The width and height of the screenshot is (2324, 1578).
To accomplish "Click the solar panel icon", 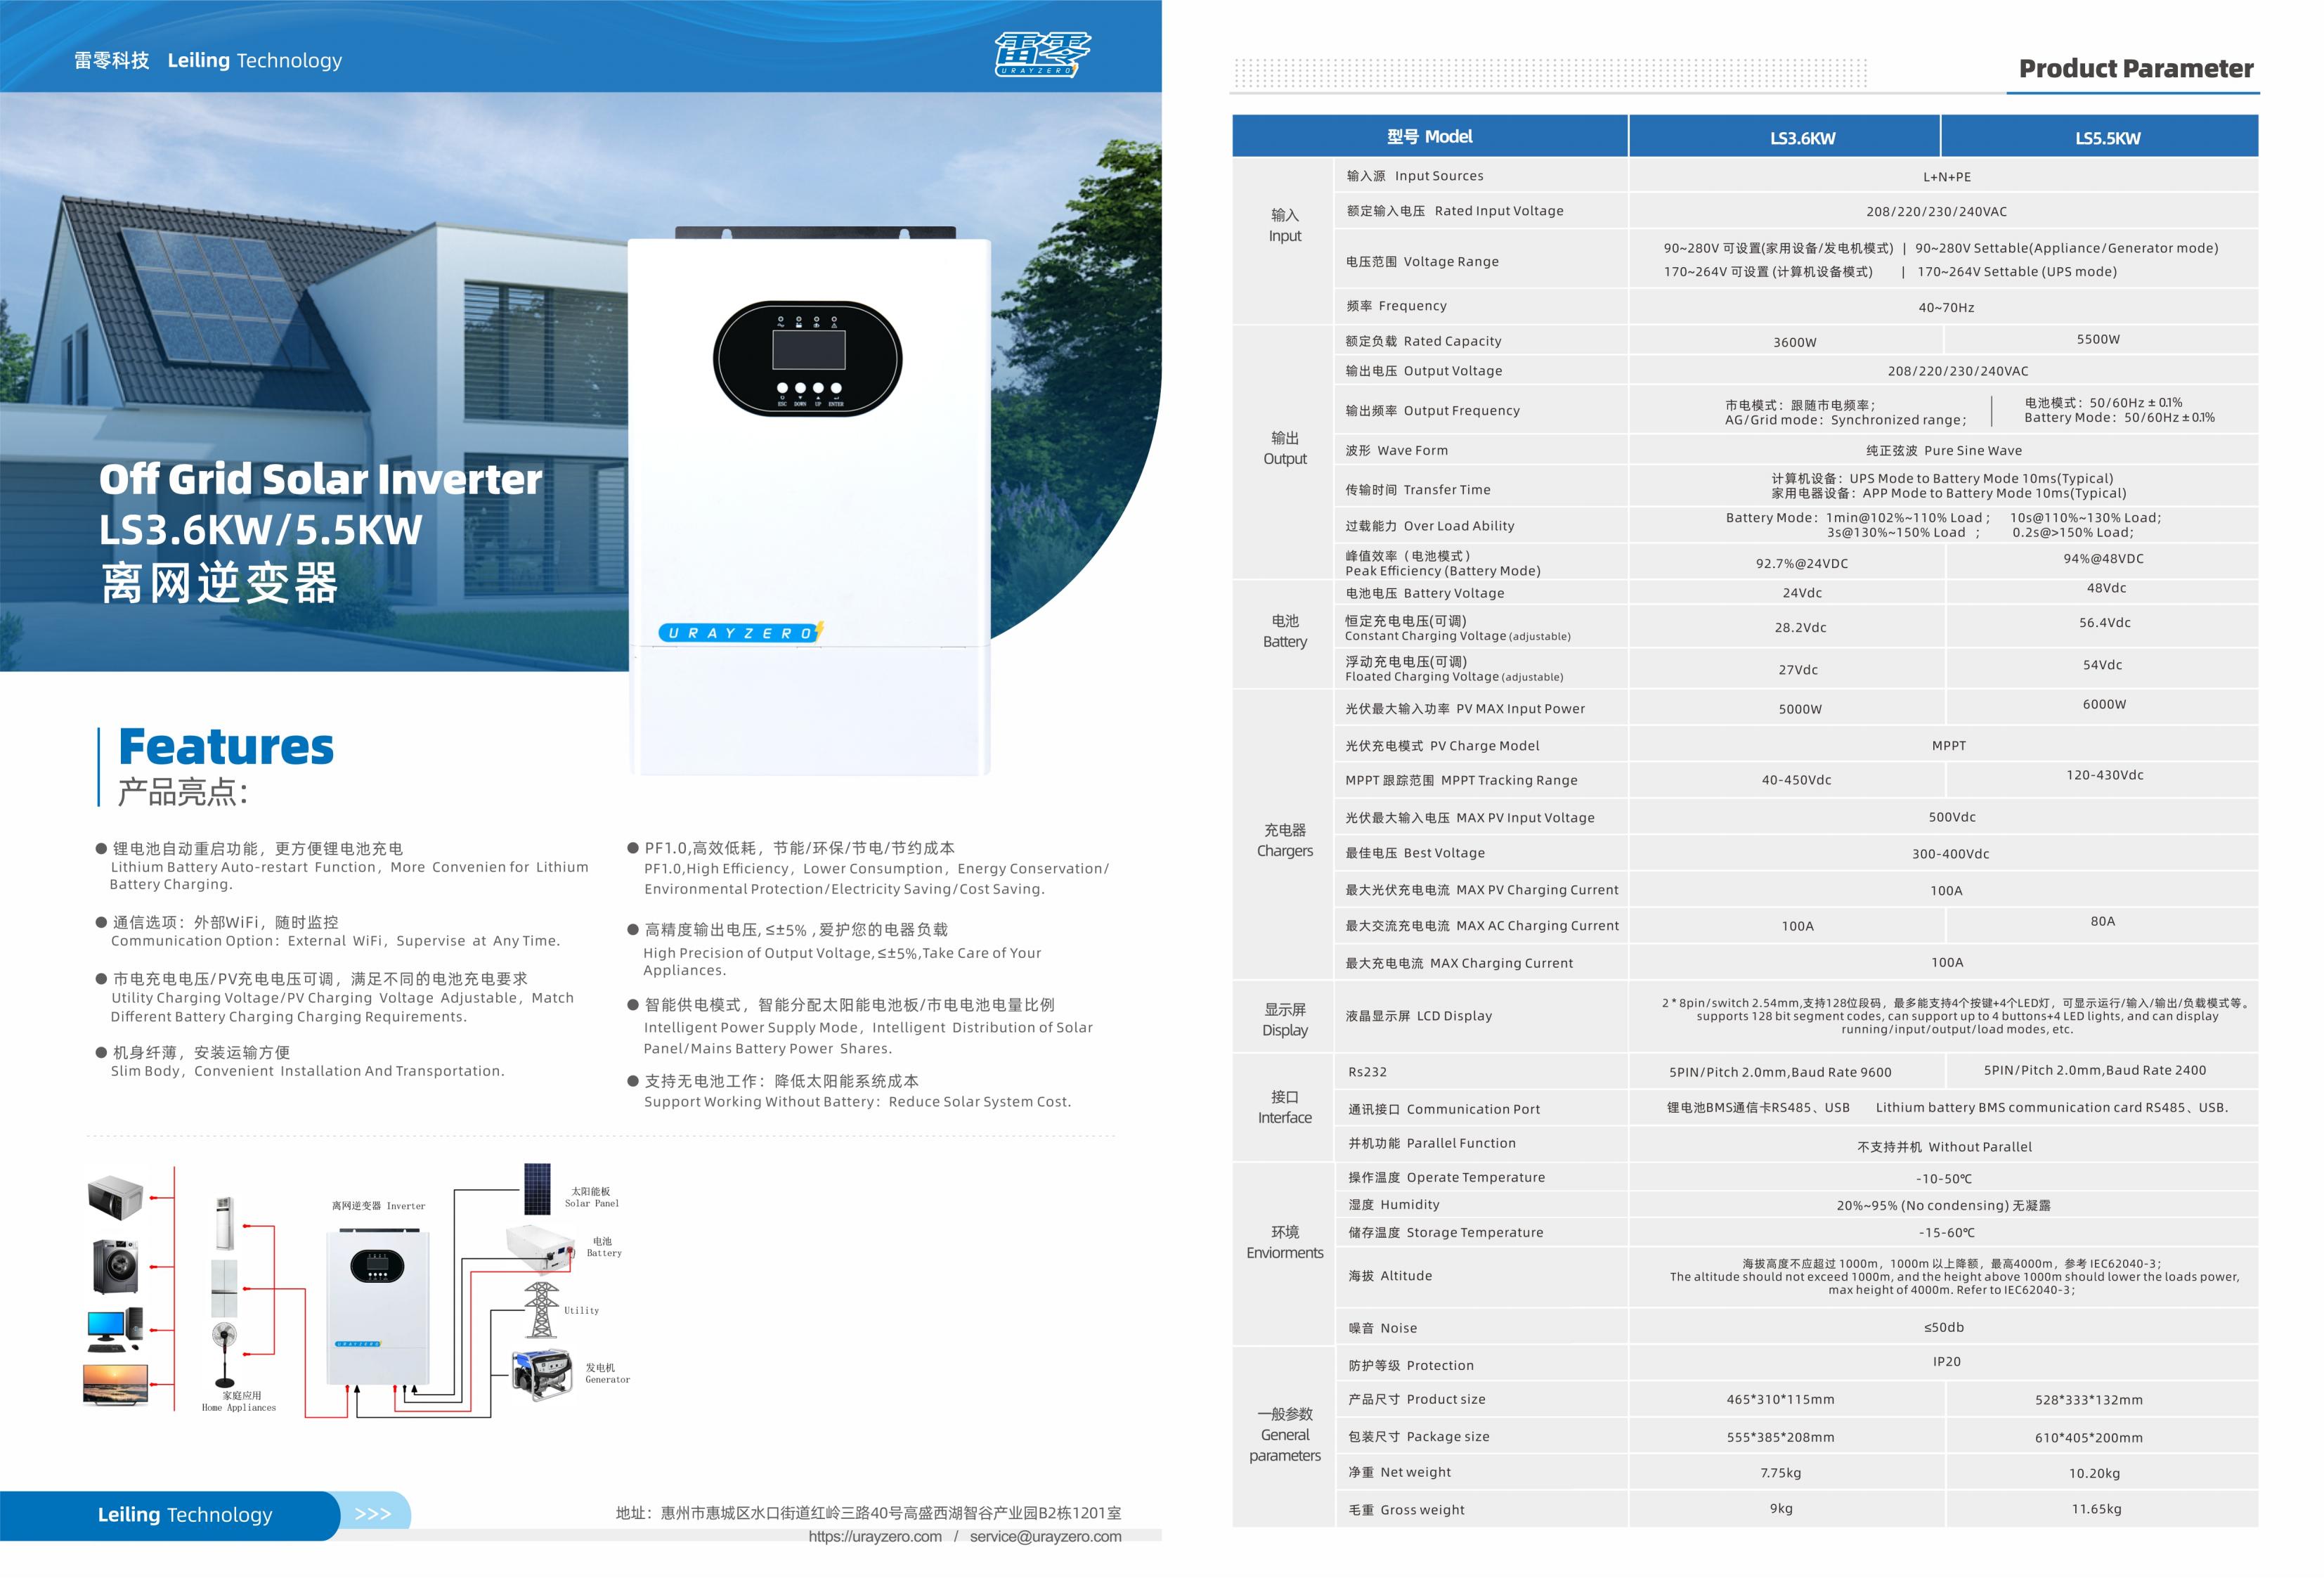I will 537,1189.
